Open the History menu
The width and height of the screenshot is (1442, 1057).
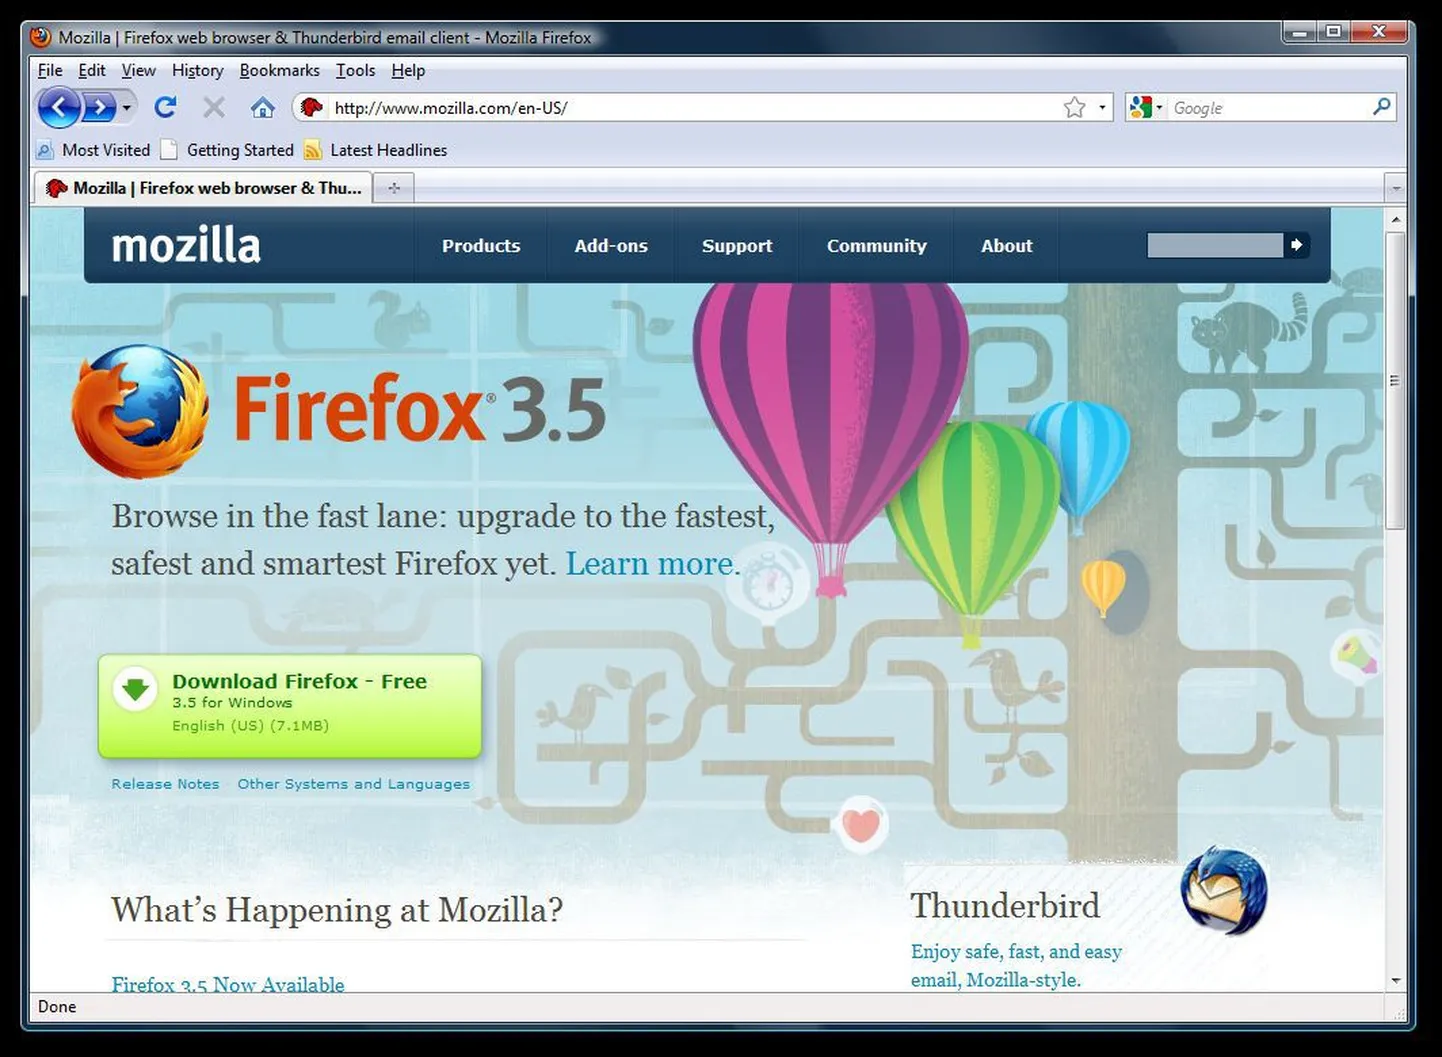[x=197, y=70]
